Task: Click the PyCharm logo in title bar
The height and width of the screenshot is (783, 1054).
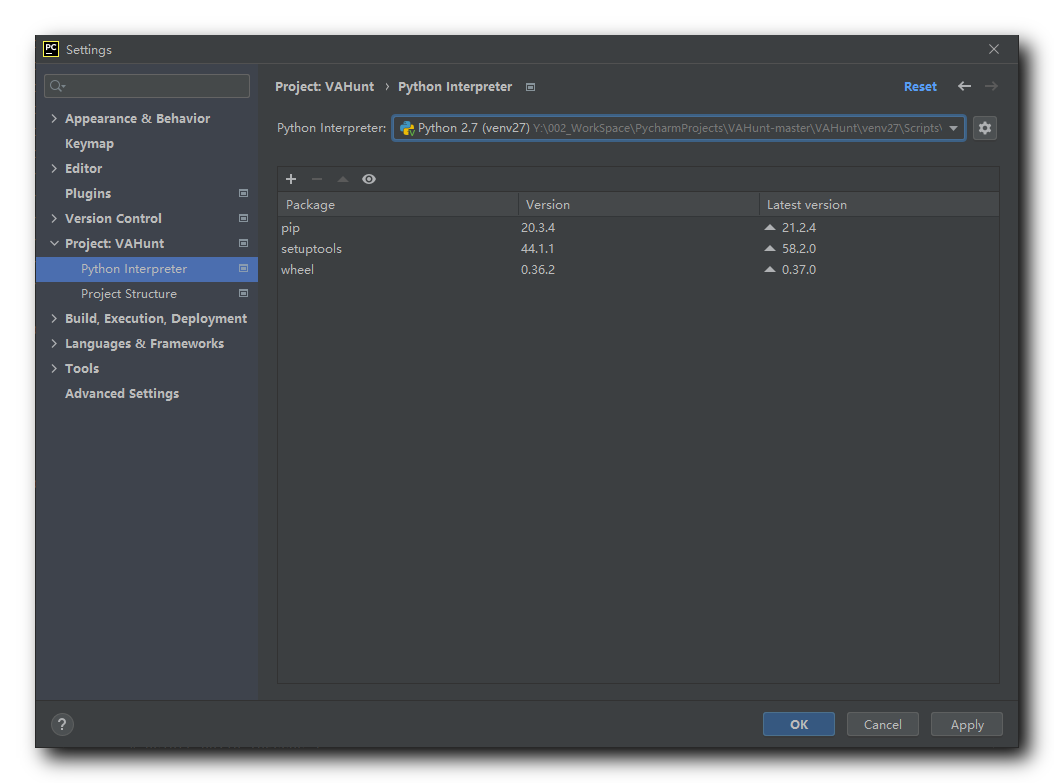Action: [x=51, y=49]
